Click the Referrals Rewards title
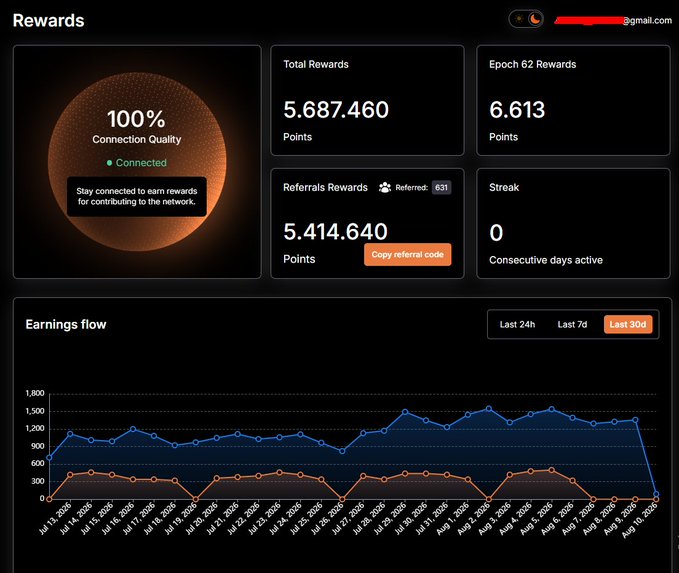The image size is (679, 573). [325, 188]
